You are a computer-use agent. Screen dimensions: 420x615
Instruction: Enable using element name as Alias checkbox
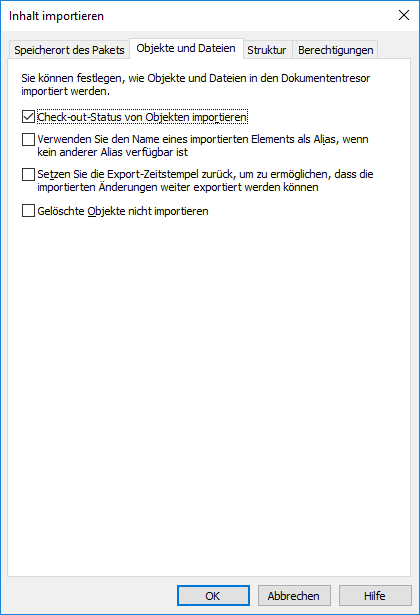(28, 139)
